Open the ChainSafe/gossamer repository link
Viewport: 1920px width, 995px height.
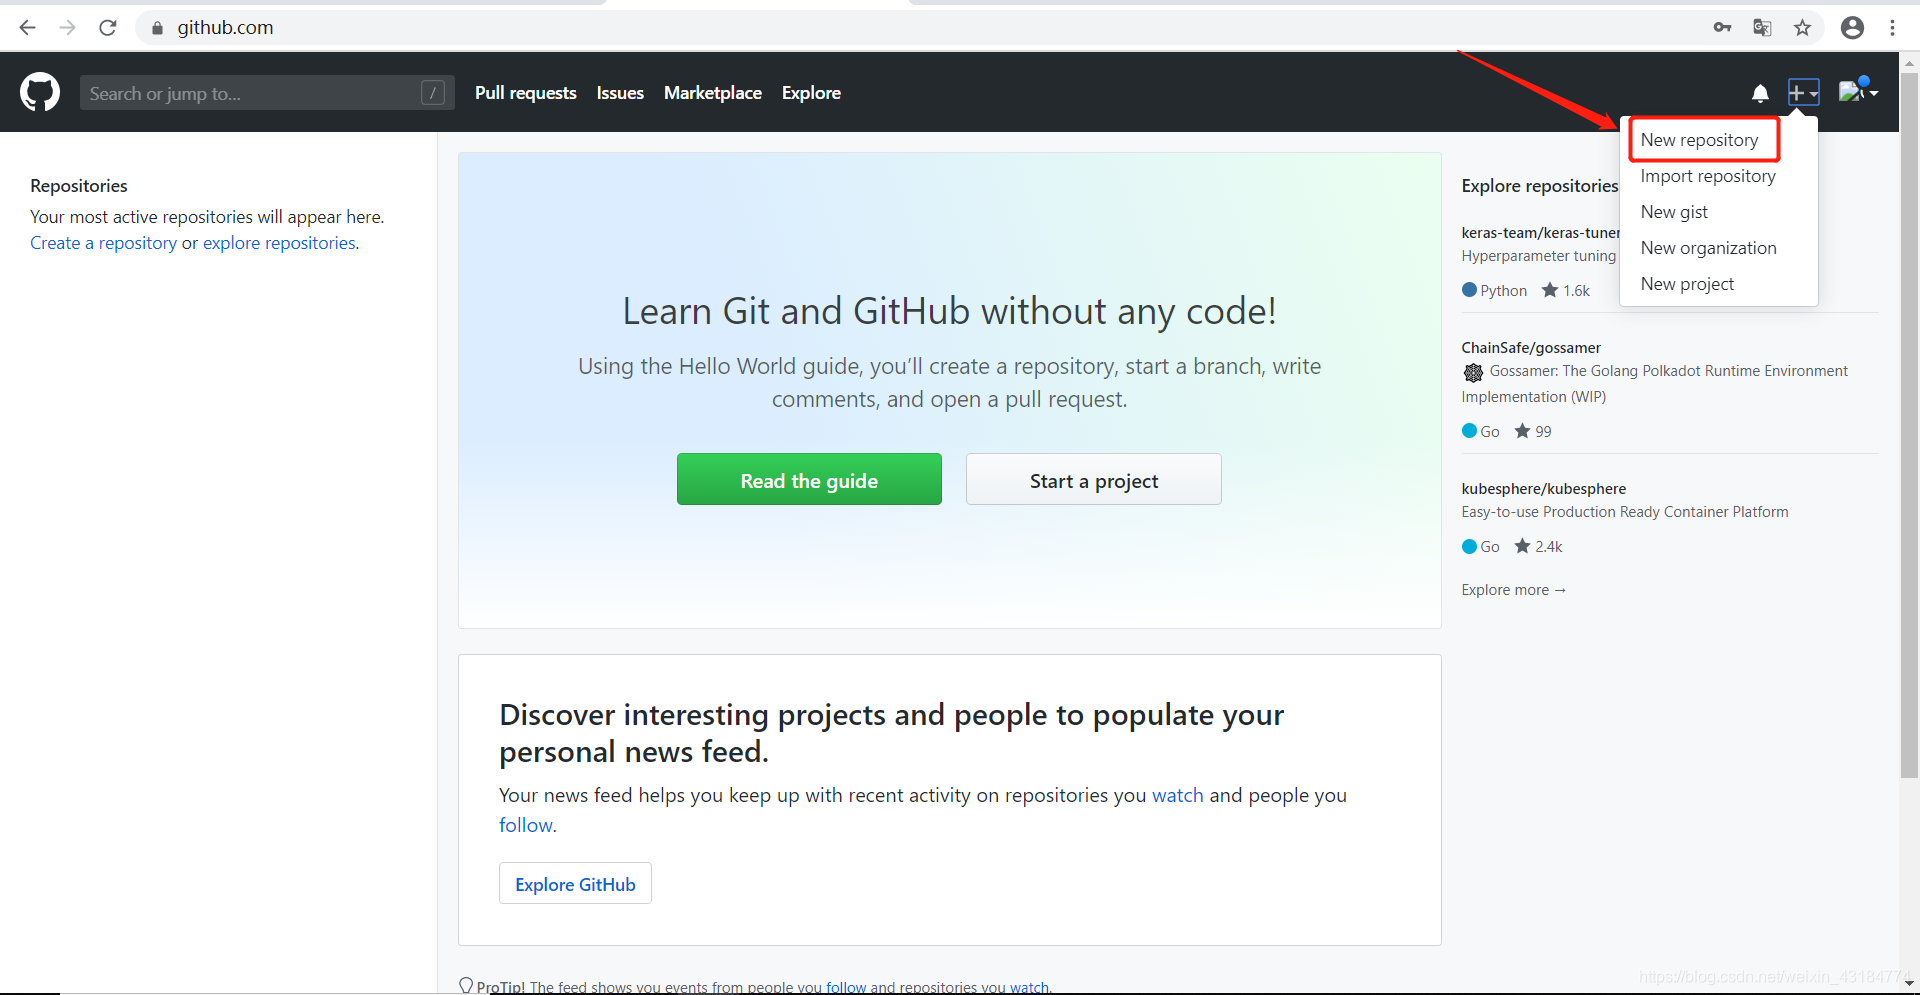pyautogui.click(x=1531, y=348)
